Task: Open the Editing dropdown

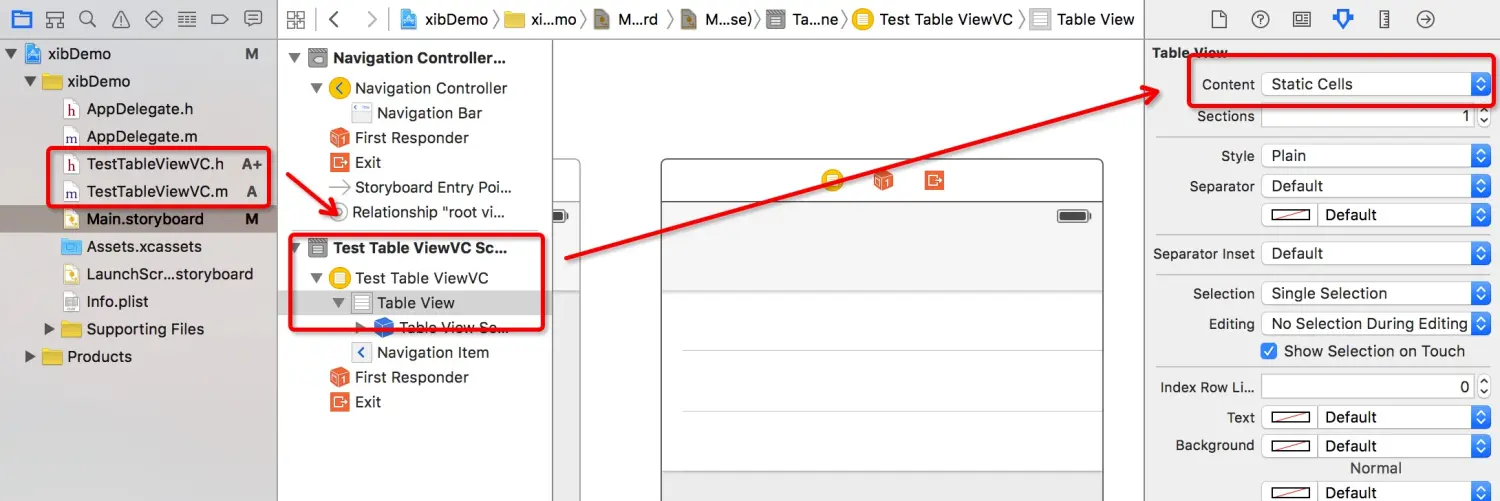Action: pyautogui.click(x=1376, y=324)
